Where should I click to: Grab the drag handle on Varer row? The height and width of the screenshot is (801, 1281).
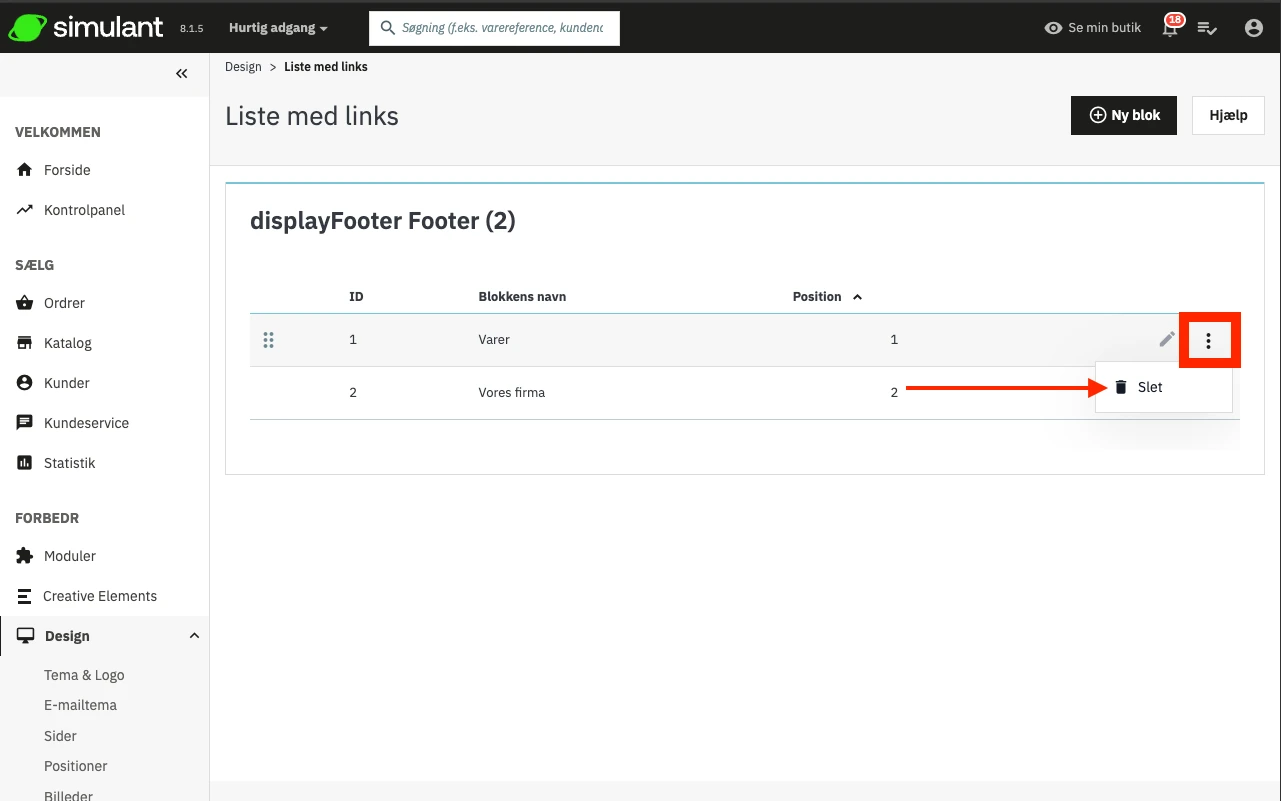[268, 340]
